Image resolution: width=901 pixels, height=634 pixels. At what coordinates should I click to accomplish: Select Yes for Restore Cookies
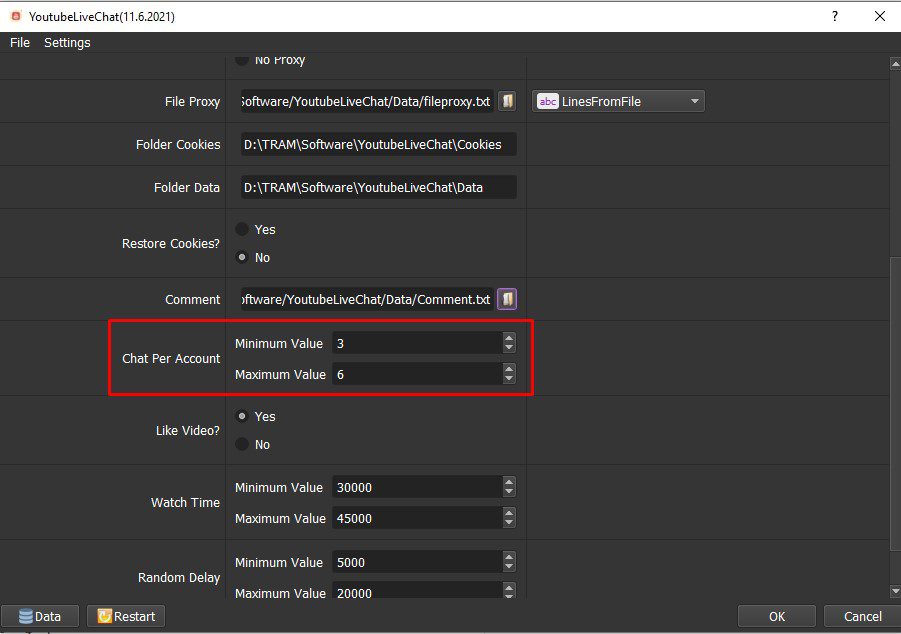[242, 229]
